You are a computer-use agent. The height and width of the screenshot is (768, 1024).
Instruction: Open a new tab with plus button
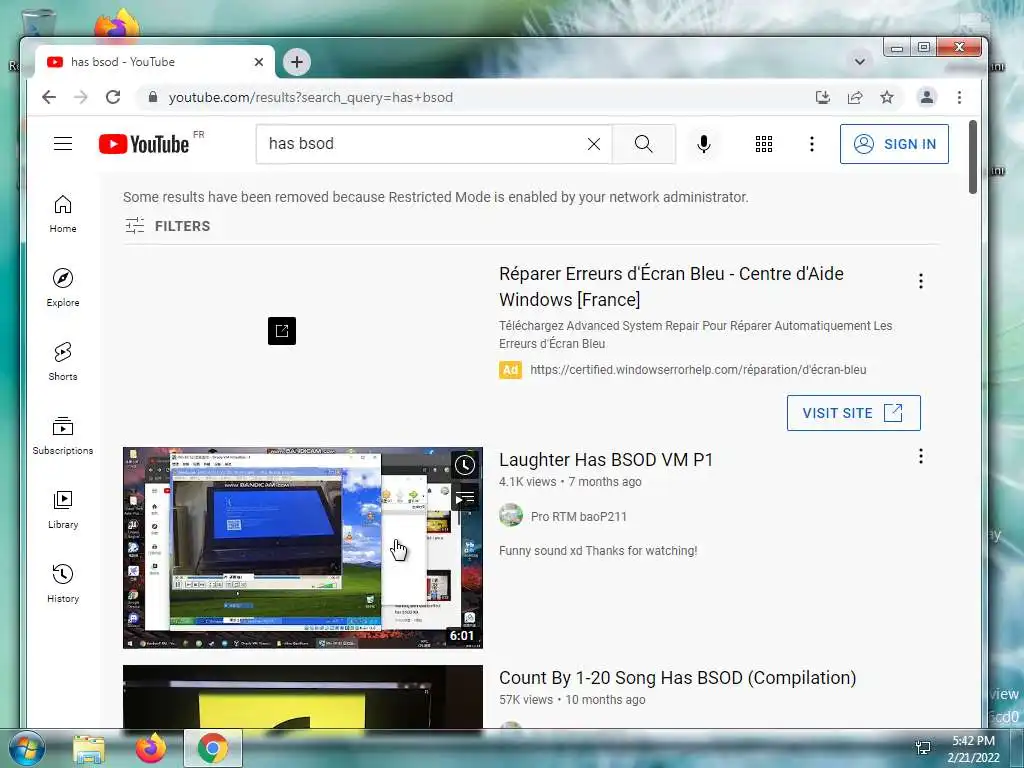pyautogui.click(x=297, y=62)
